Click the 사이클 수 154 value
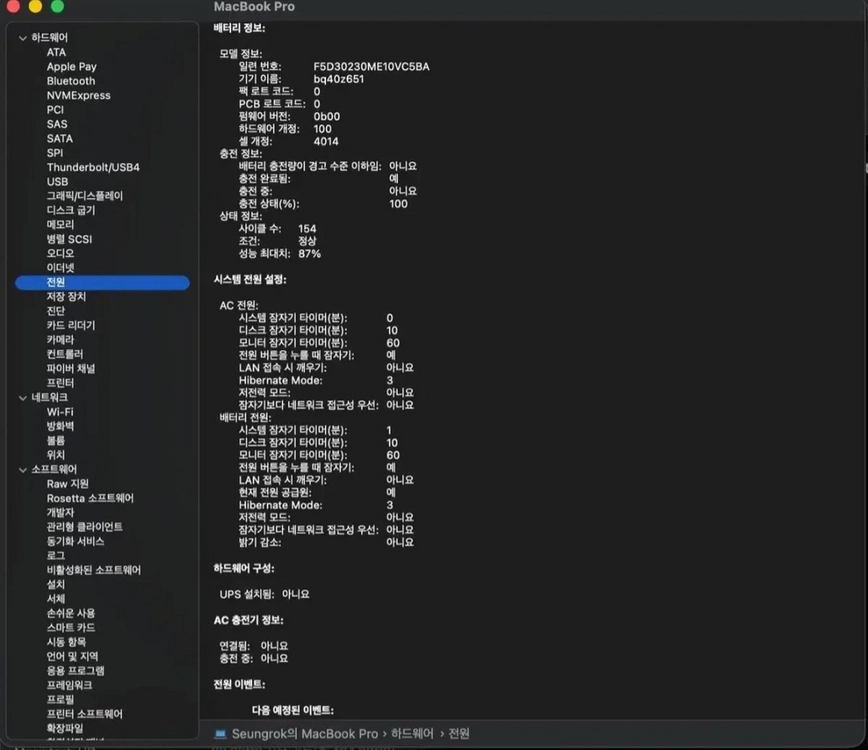868x750 pixels. (x=307, y=229)
